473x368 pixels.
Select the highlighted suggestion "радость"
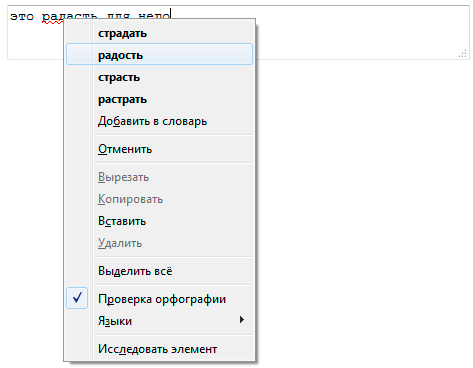click(159, 54)
